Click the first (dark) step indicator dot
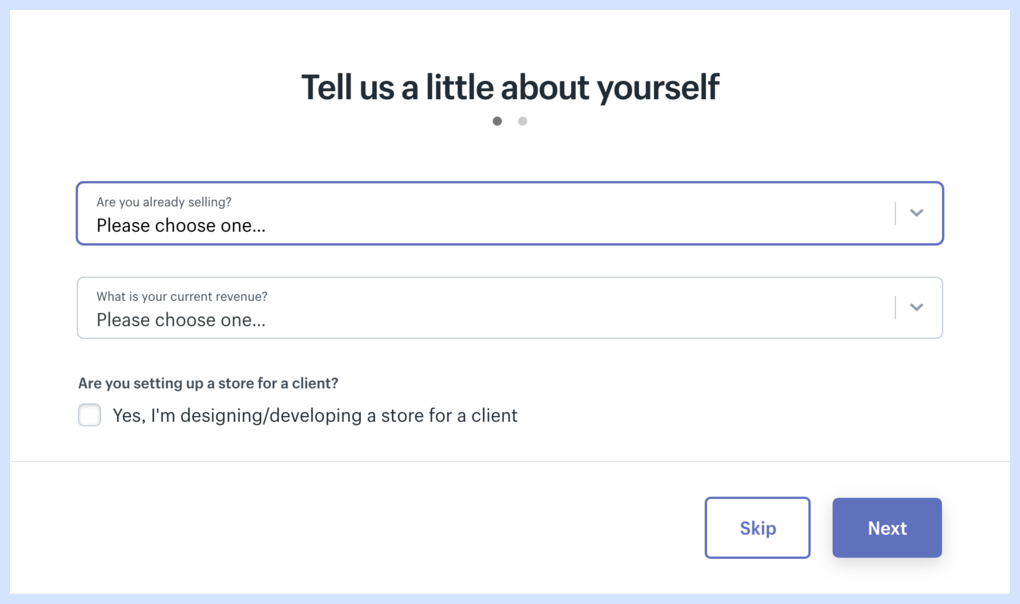This screenshot has height=604, width=1020. click(497, 121)
